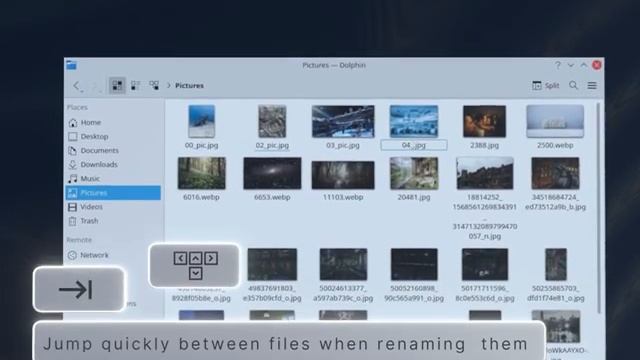Select the 49837691803_ image thumbnail
Screen dimensions: 640x360
[272, 264]
